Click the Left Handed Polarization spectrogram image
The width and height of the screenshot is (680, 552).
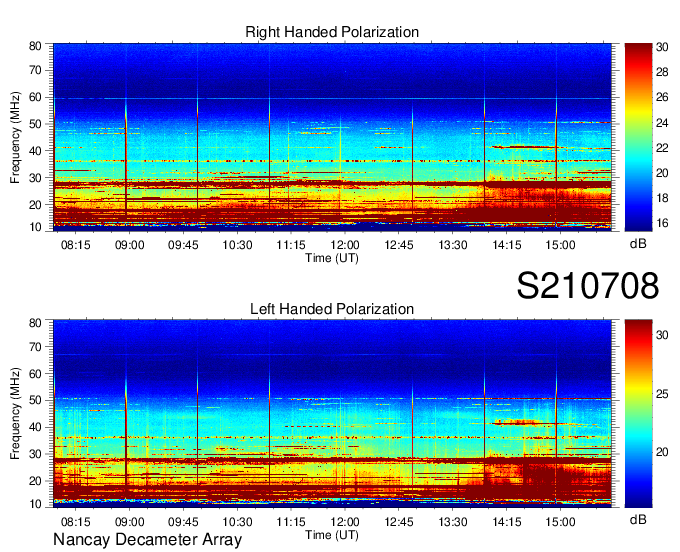pos(332,413)
